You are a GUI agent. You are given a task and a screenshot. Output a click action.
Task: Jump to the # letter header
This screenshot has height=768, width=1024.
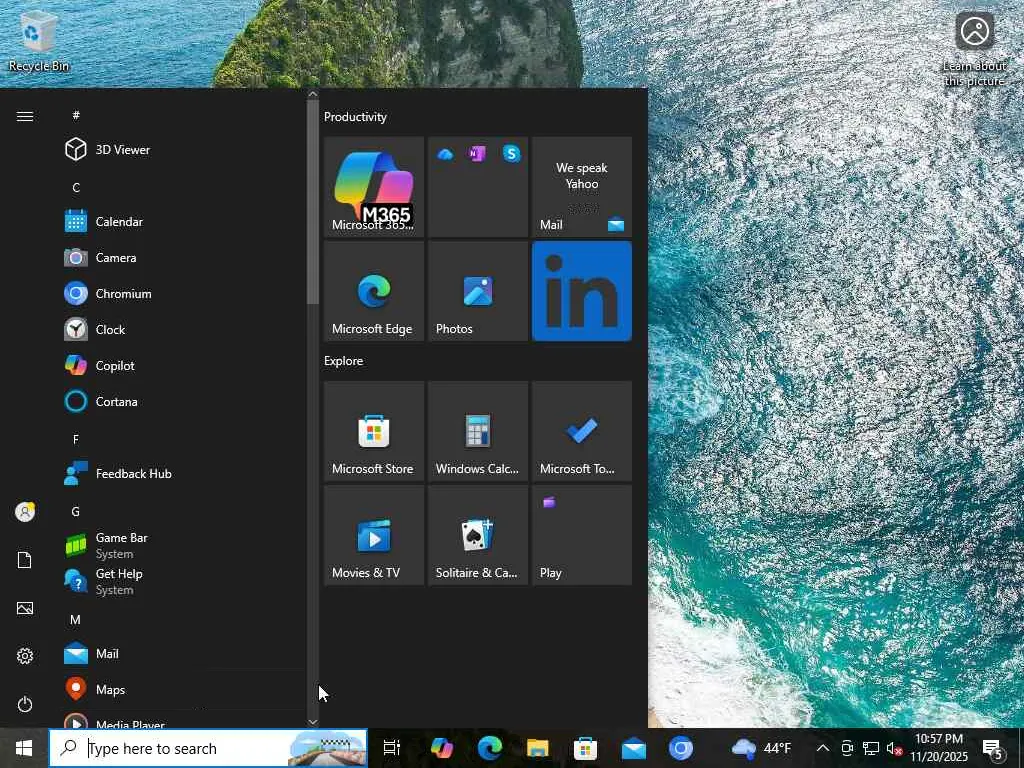pyautogui.click(x=76, y=115)
